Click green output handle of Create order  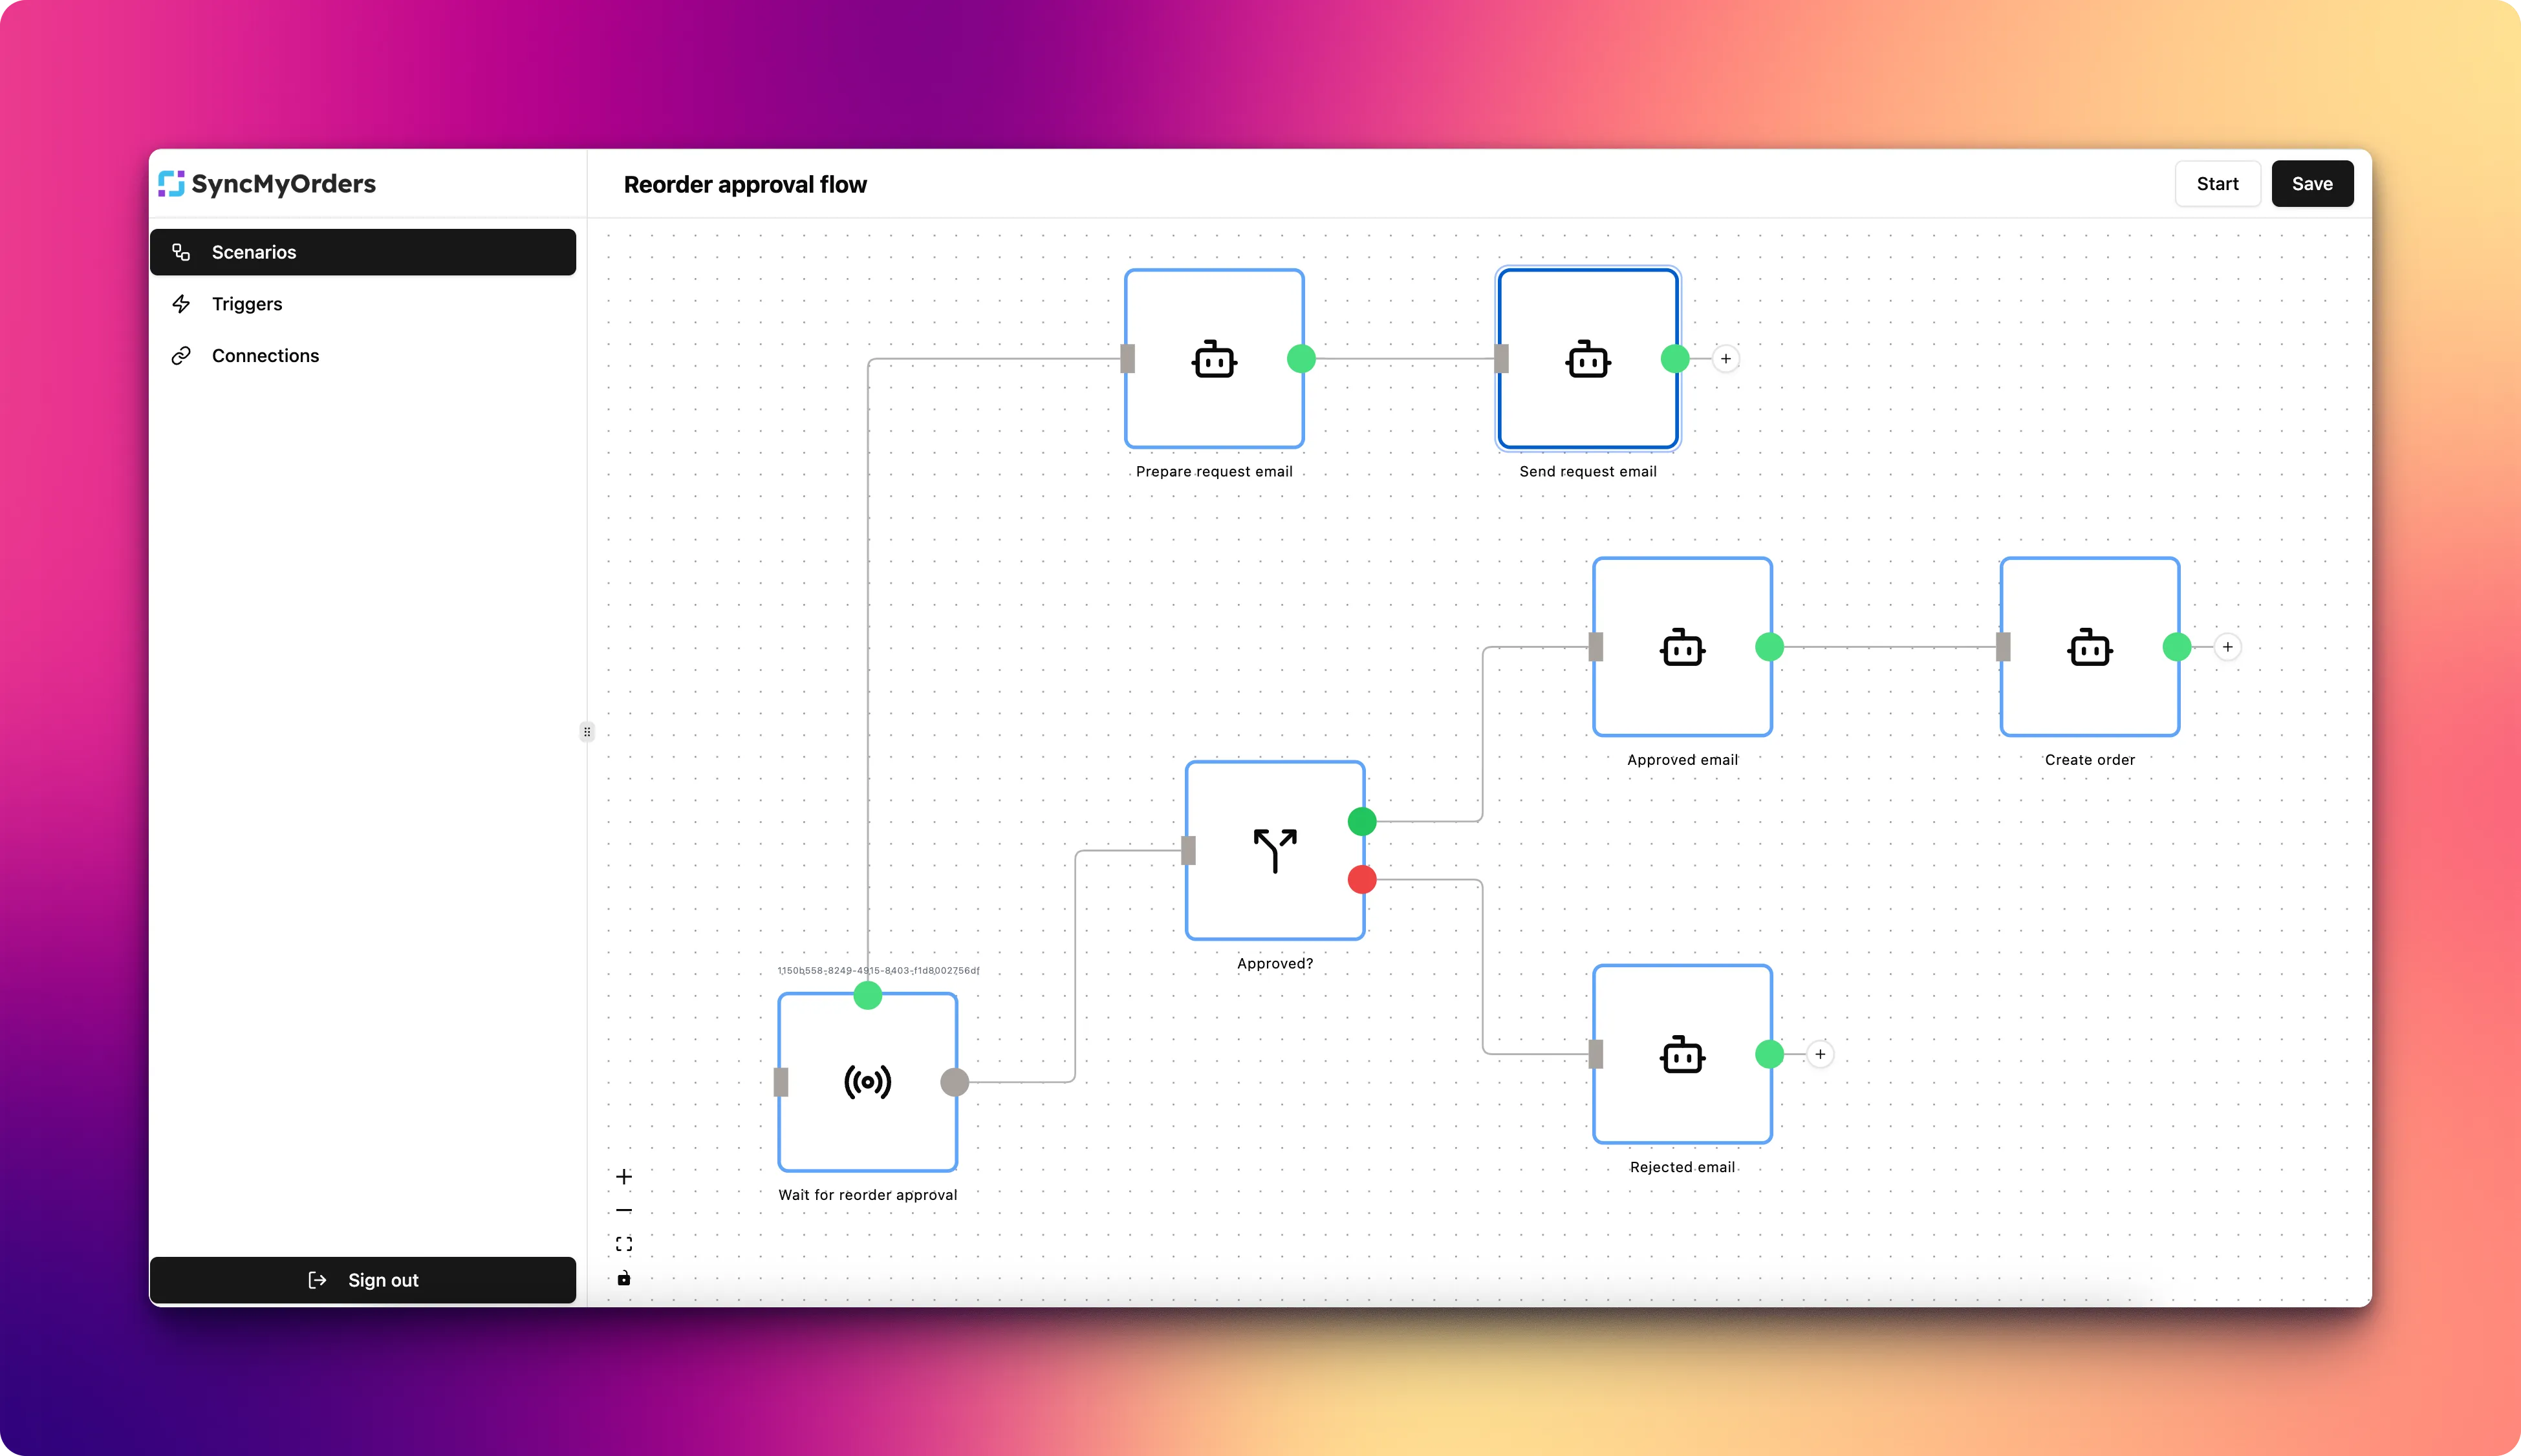[2177, 647]
